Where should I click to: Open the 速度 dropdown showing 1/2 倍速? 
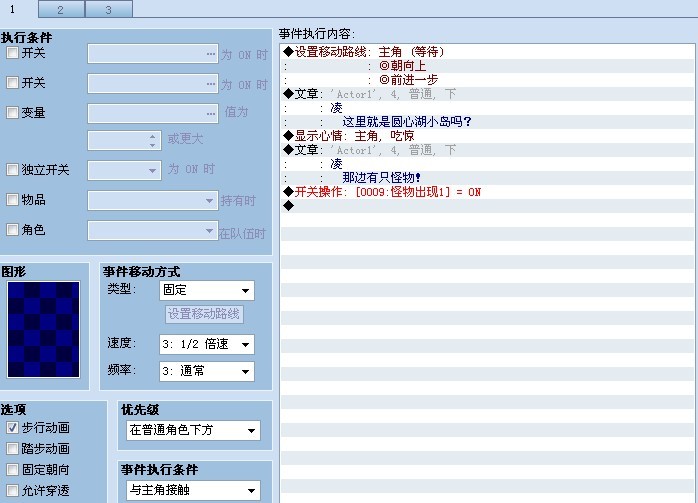tap(207, 345)
